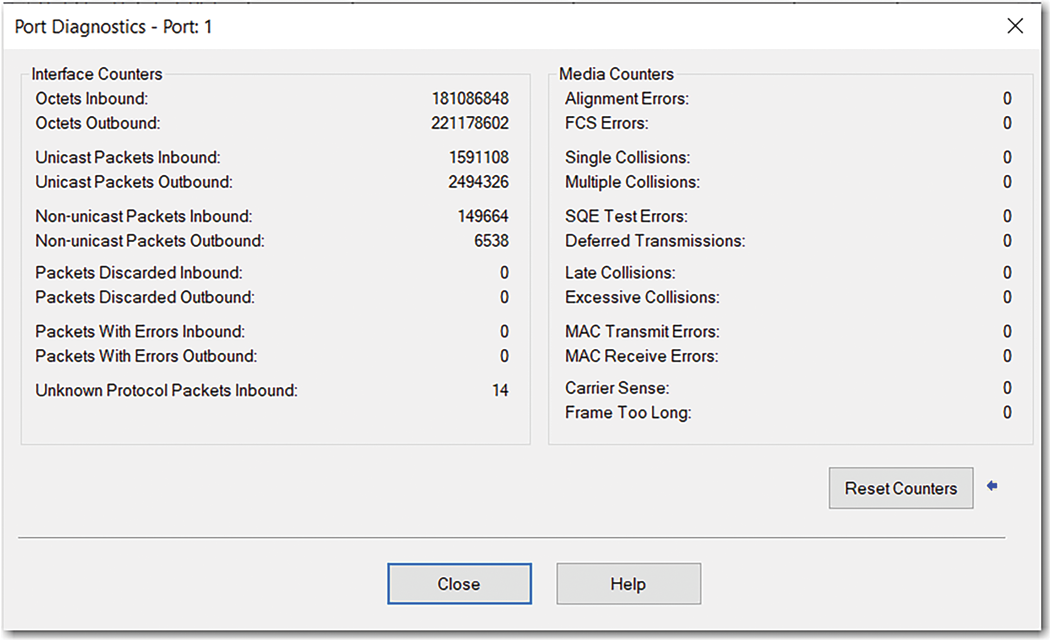Select the Unknown Protocol Packets Inbound value
1050x640 pixels.
pos(499,390)
